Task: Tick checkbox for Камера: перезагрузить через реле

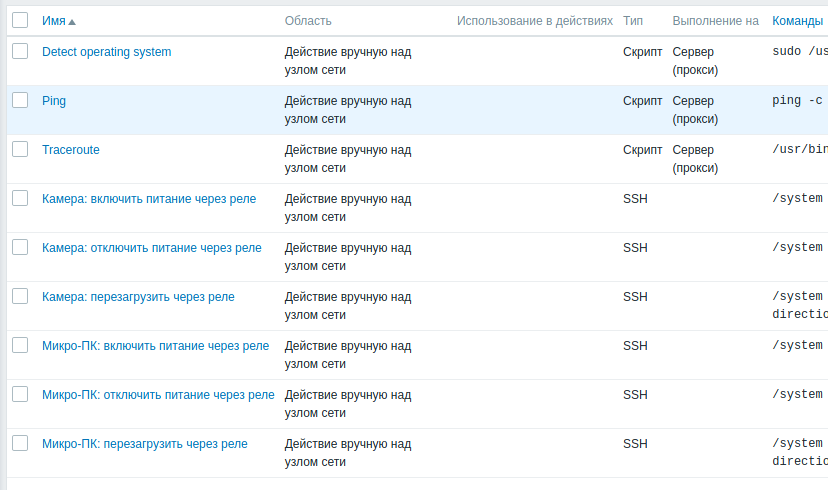Action: point(20,296)
